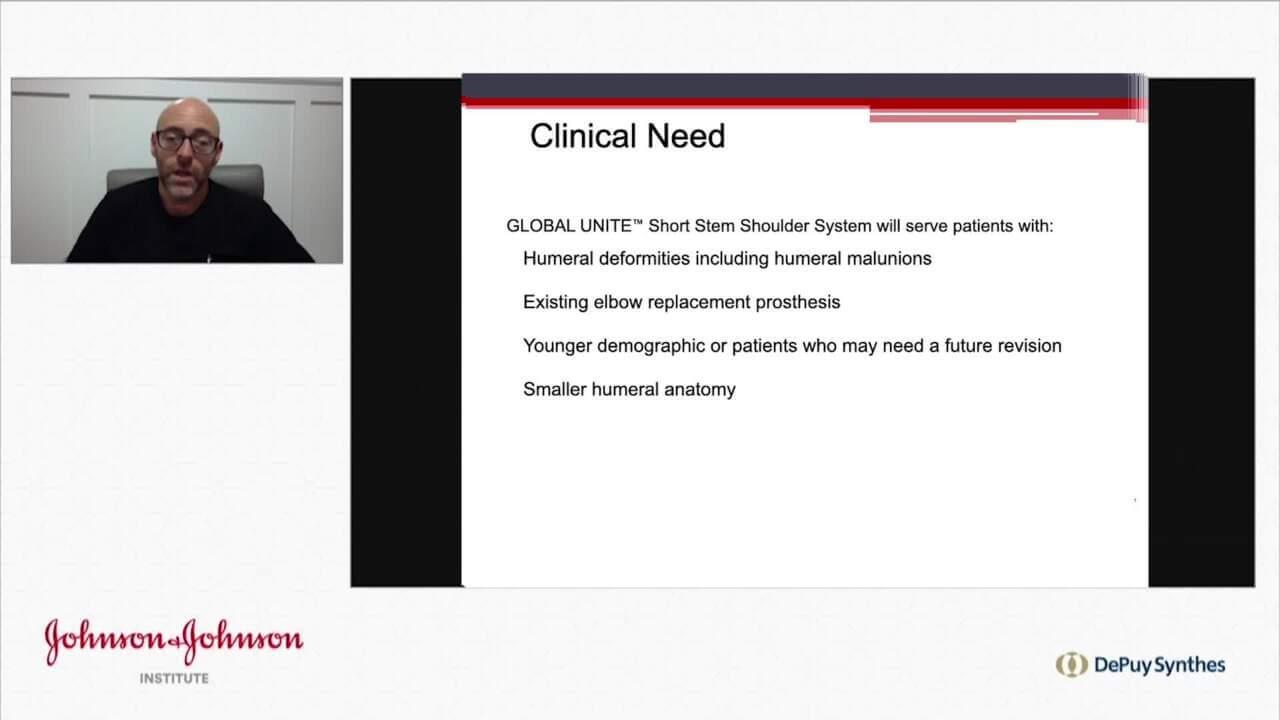Click the INSTITUTE text under the logo
This screenshot has width=1280, height=720.
pyautogui.click(x=176, y=676)
